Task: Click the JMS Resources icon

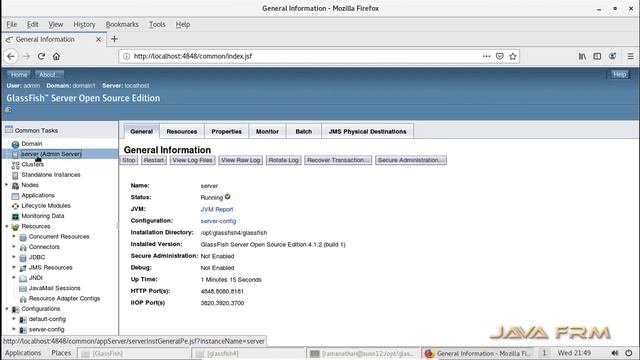Action: 23,268
